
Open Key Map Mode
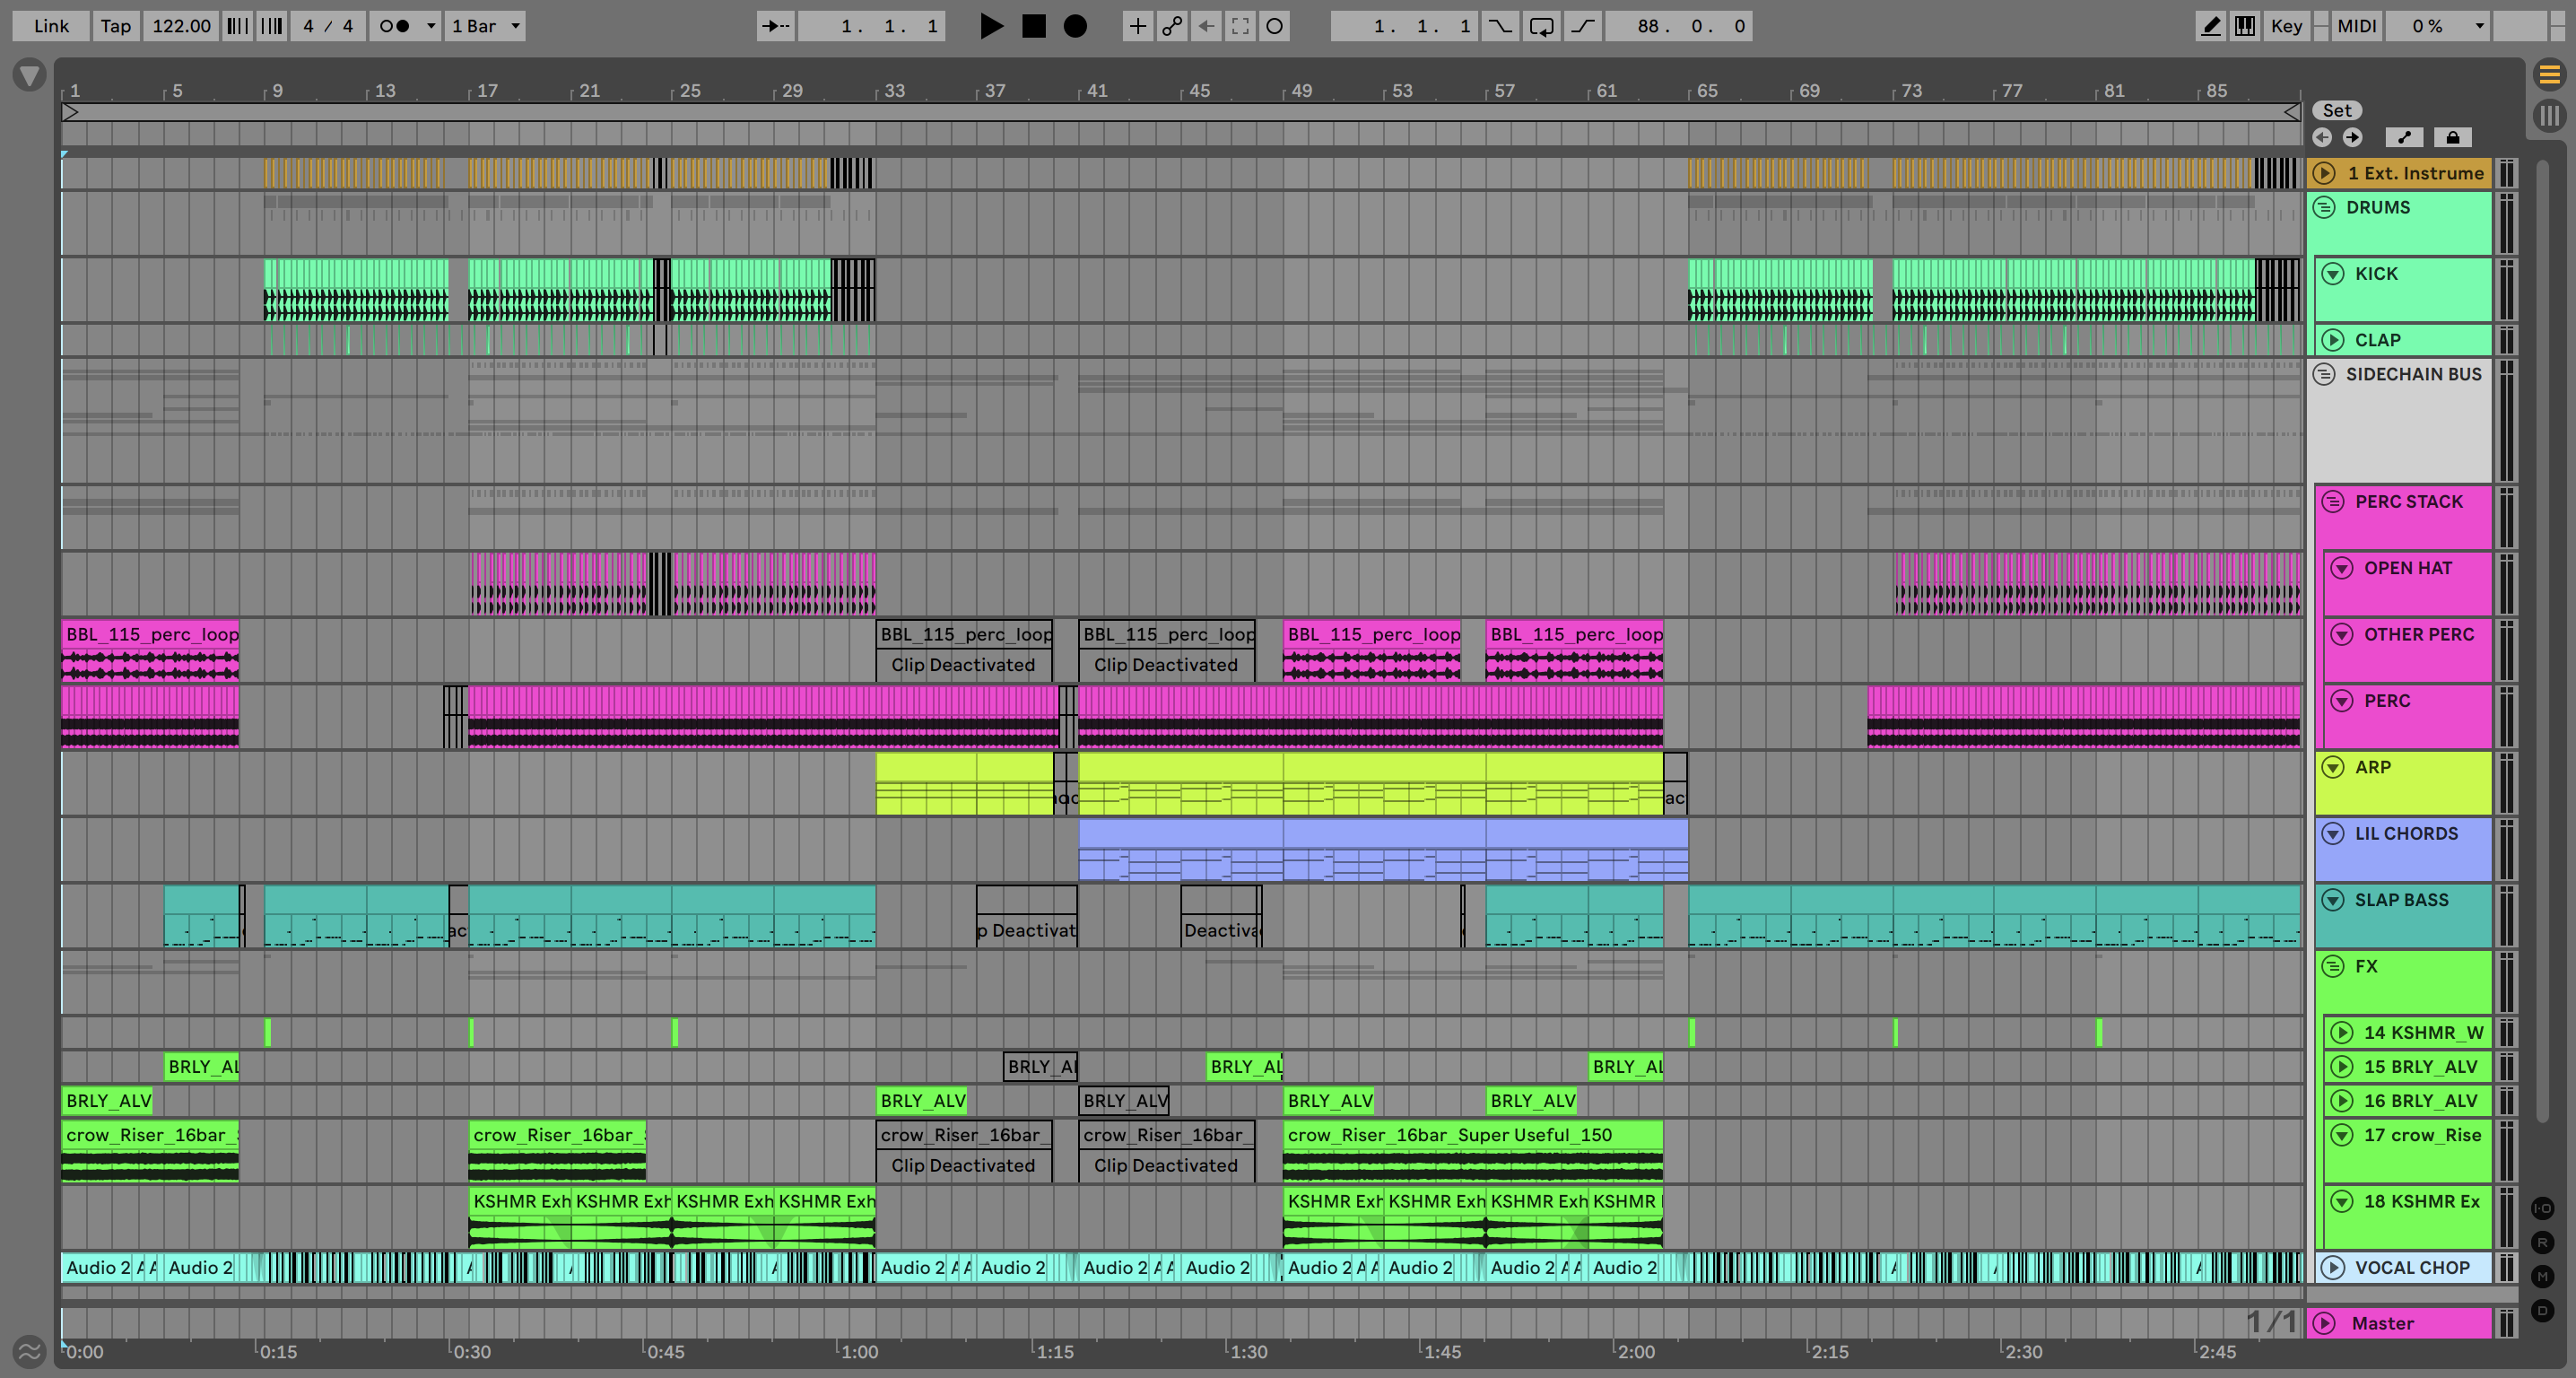(x=2286, y=26)
